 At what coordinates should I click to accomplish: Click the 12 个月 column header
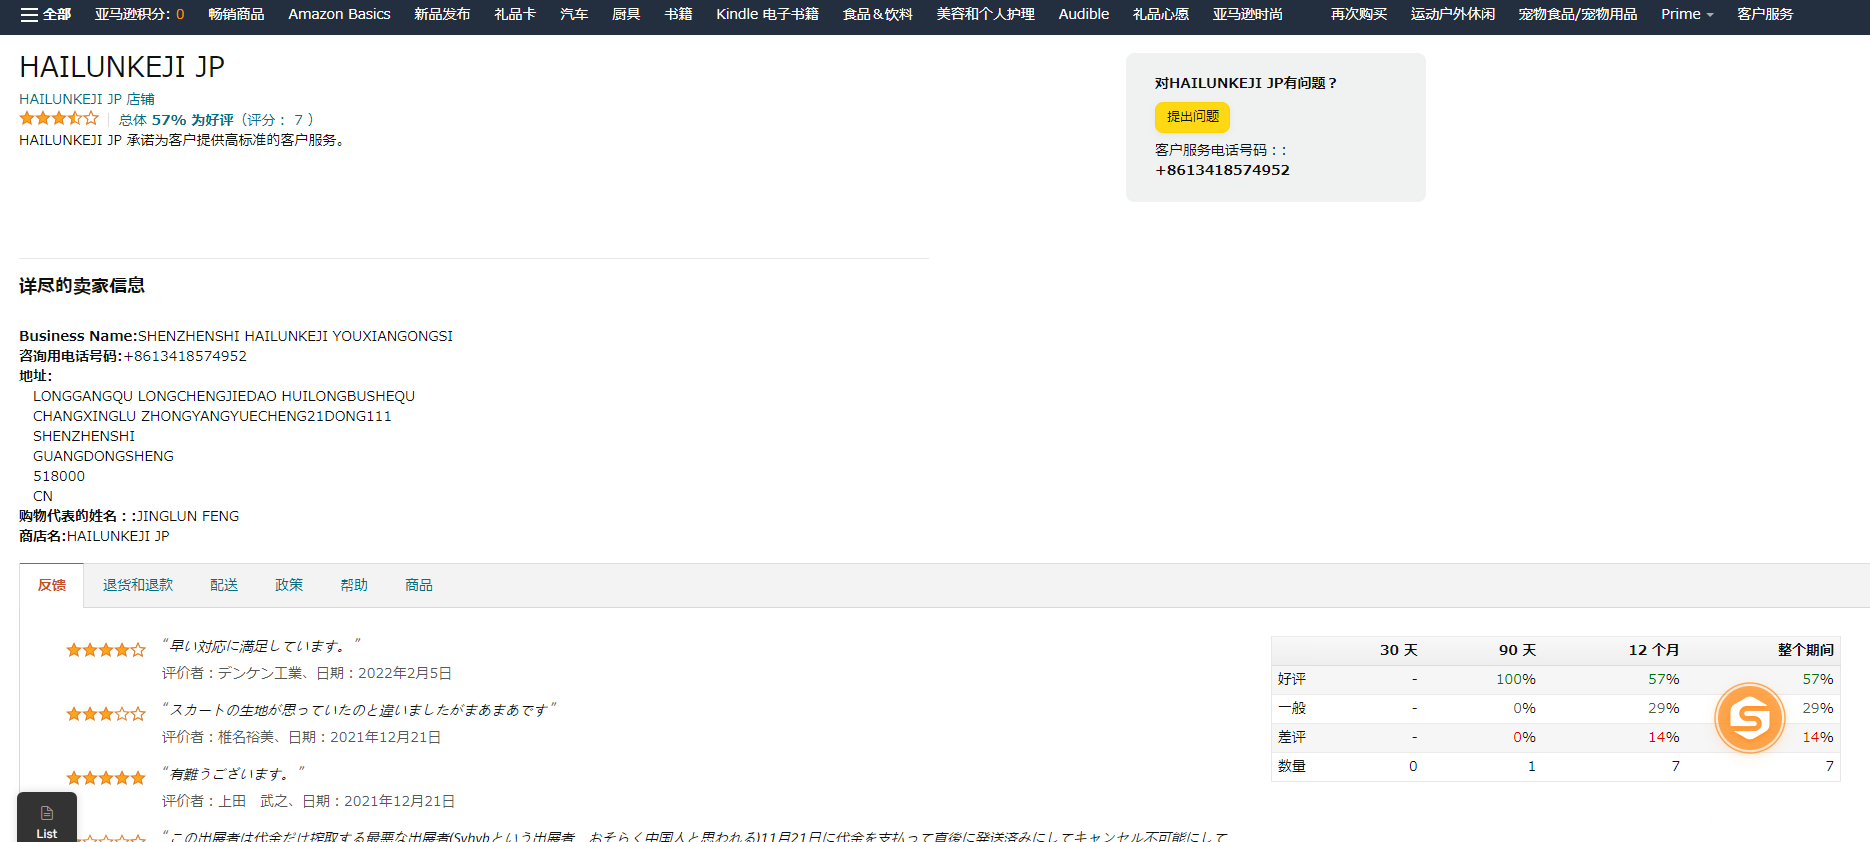1654,650
